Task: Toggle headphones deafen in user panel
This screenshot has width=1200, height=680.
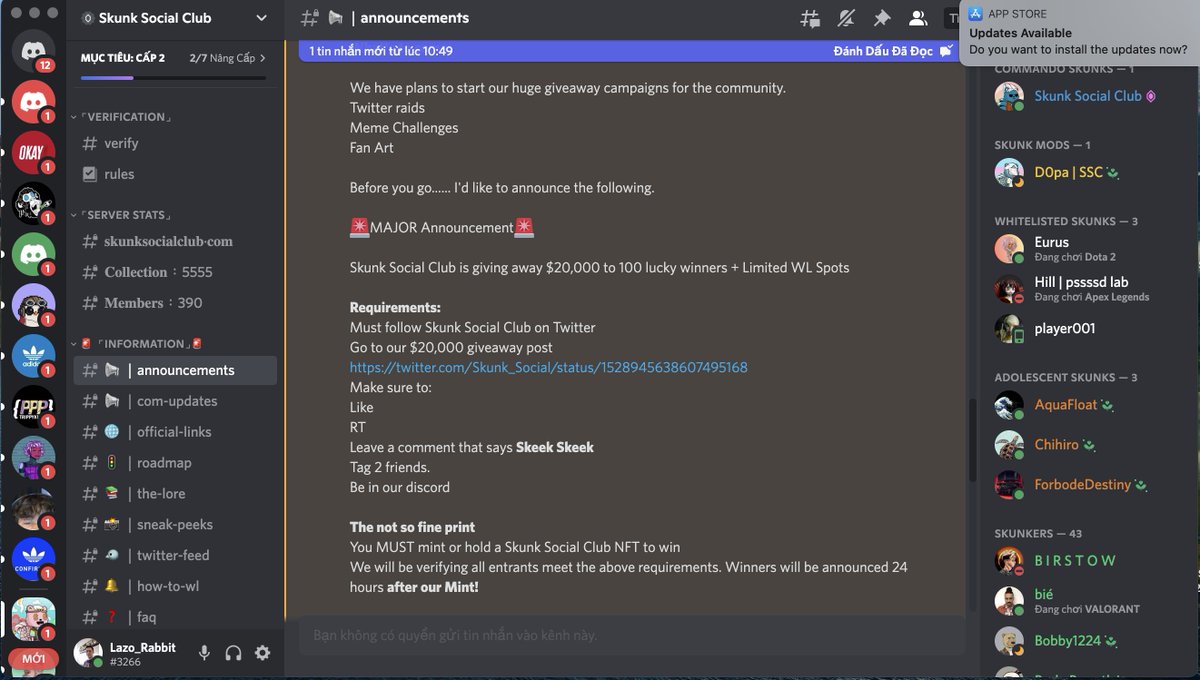Action: [233, 653]
